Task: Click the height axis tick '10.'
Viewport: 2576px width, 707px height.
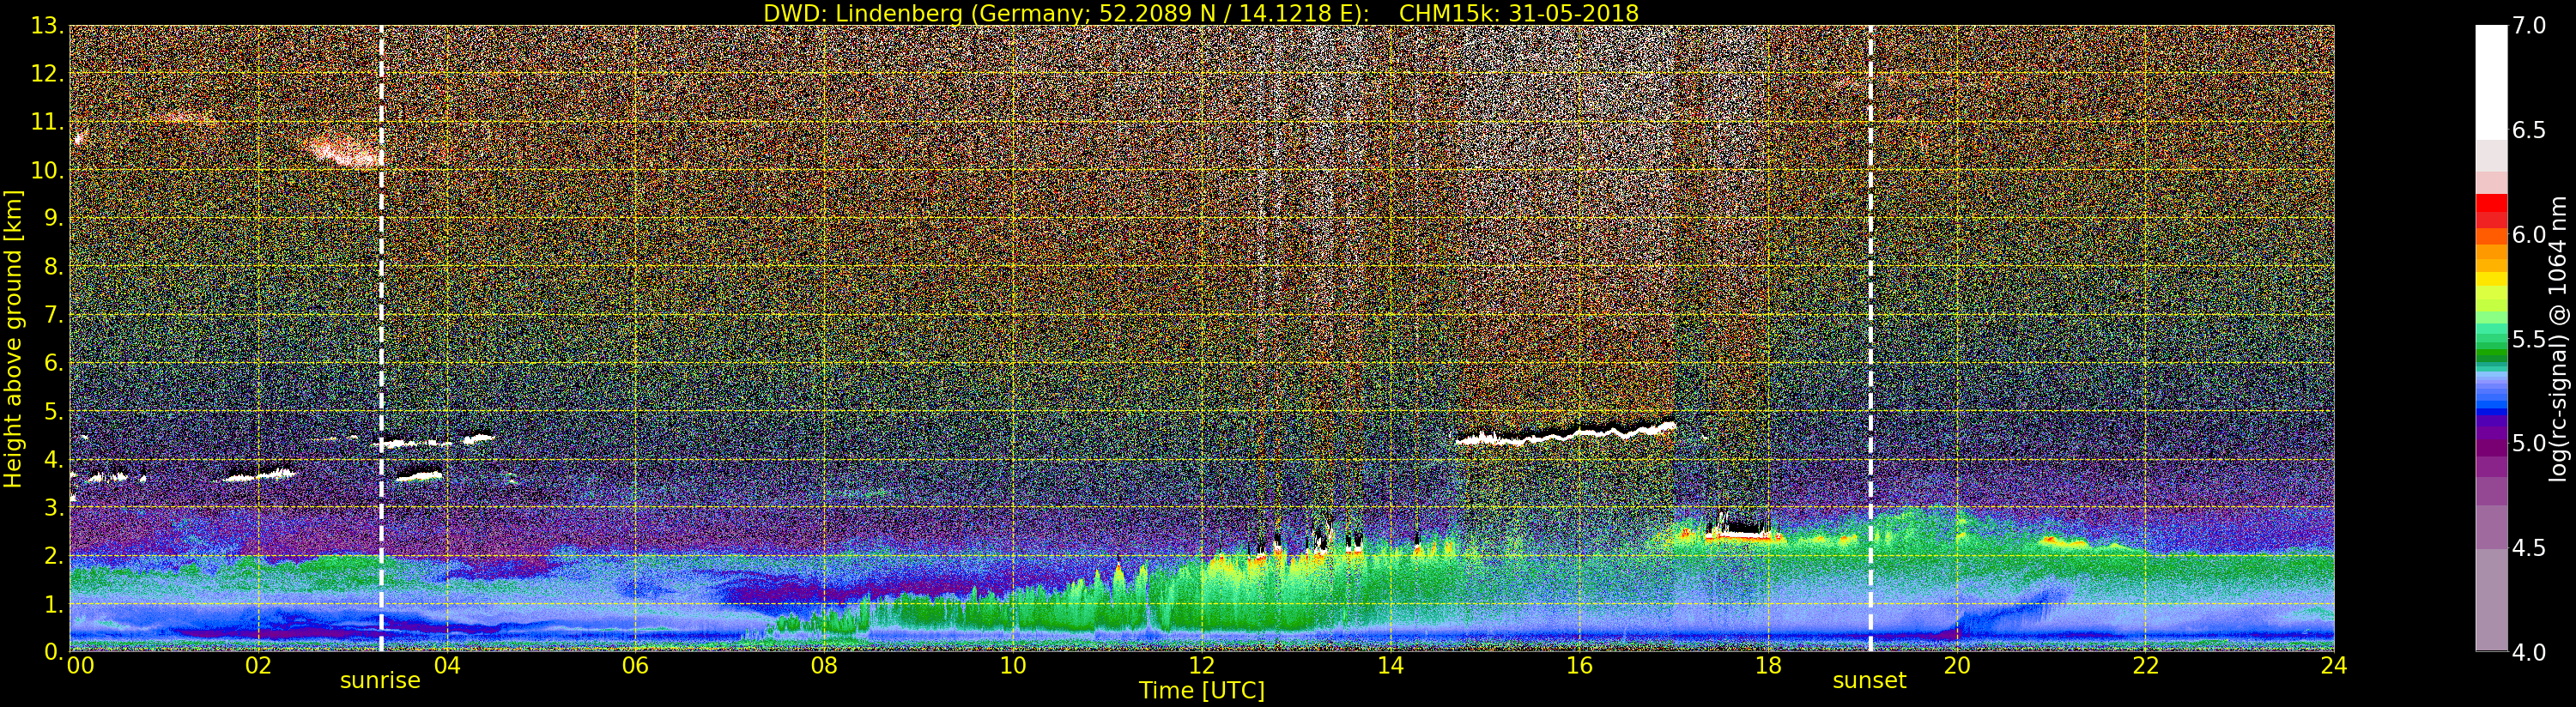Action: (x=47, y=170)
